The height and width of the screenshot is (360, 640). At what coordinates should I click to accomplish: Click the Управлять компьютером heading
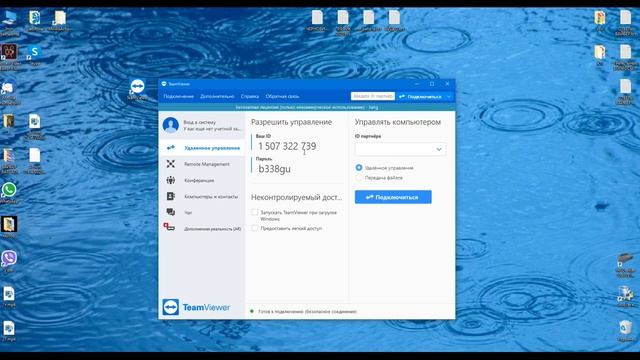tap(398, 122)
